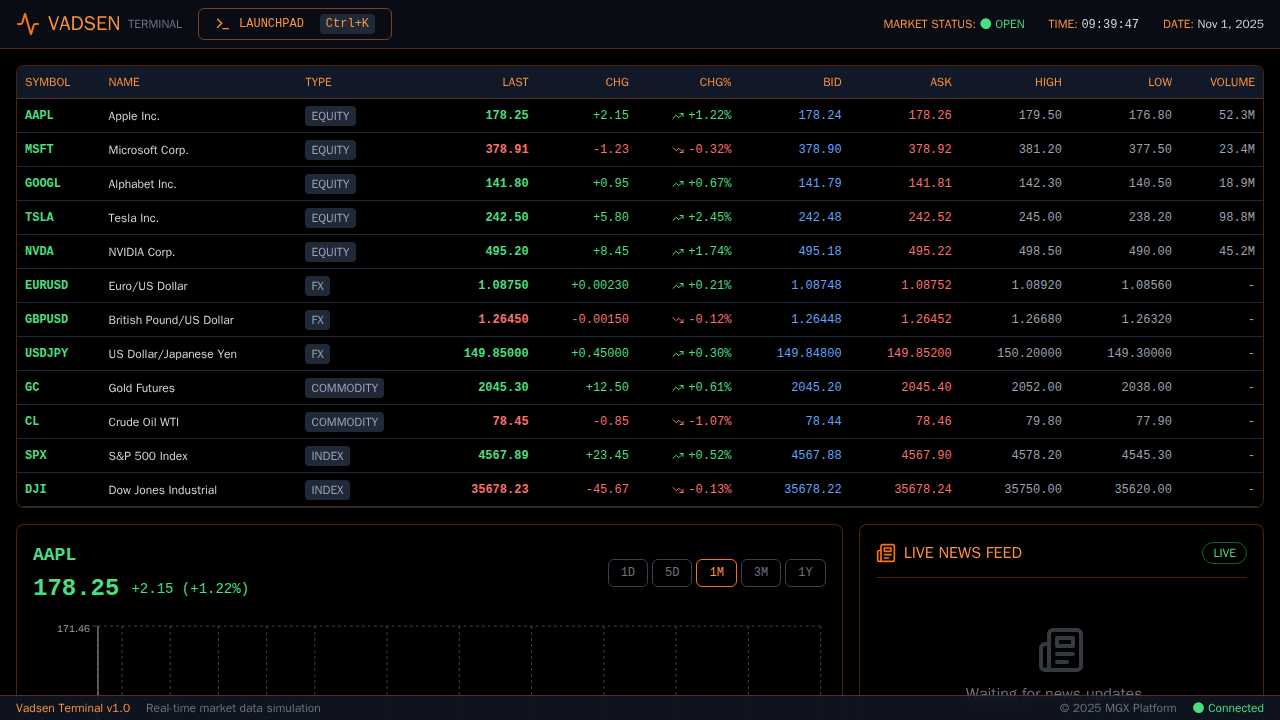Click the time value 09:39:47
This screenshot has height=720, width=1280.
click(x=1110, y=24)
